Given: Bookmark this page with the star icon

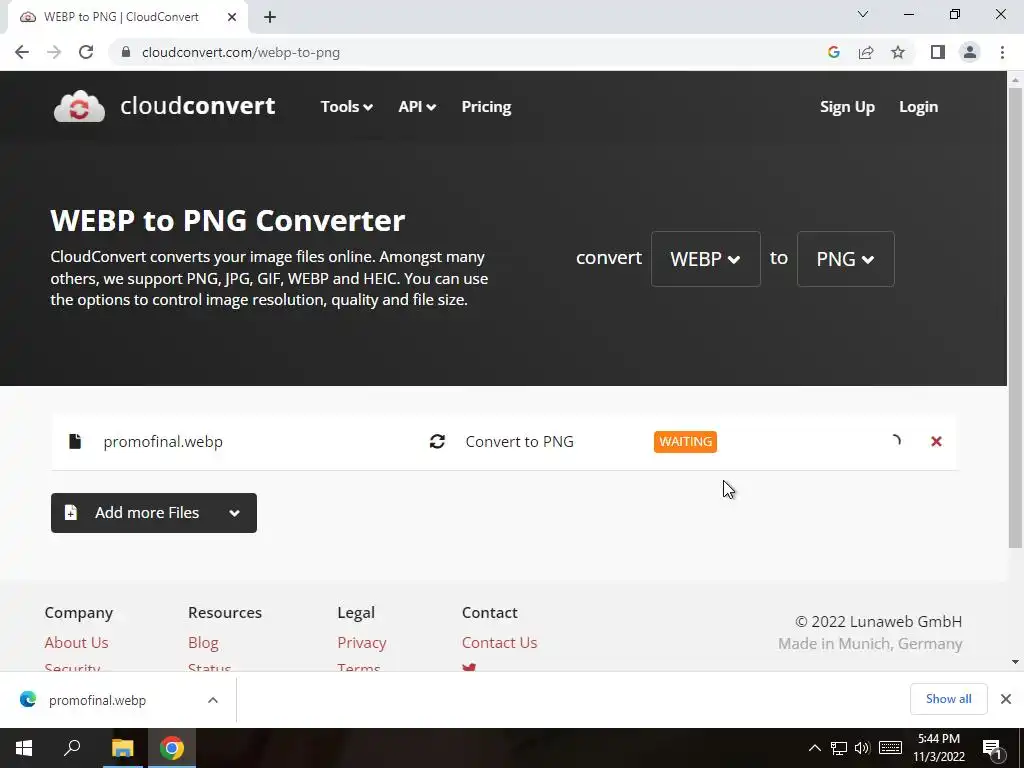Looking at the screenshot, I should [898, 52].
